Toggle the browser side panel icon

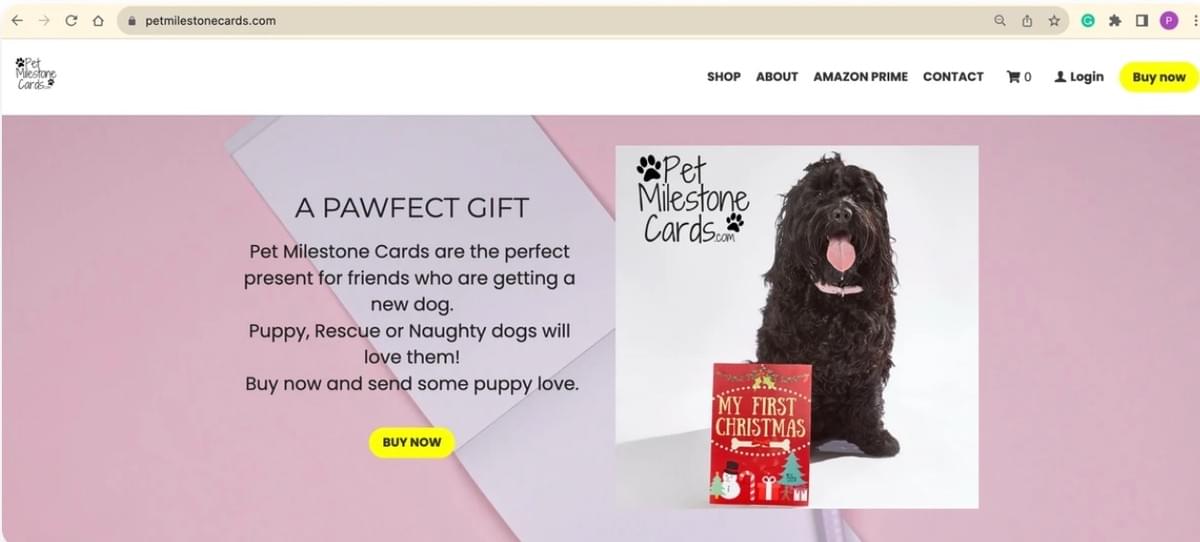pyautogui.click(x=1142, y=20)
